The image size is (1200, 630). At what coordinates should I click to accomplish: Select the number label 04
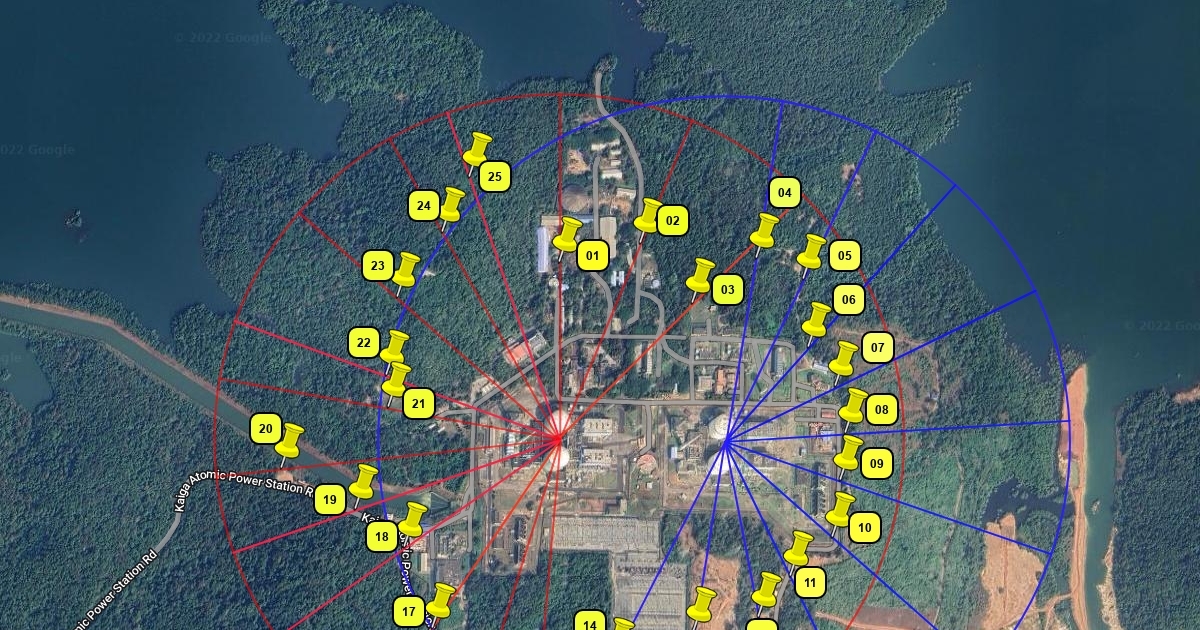coord(784,192)
